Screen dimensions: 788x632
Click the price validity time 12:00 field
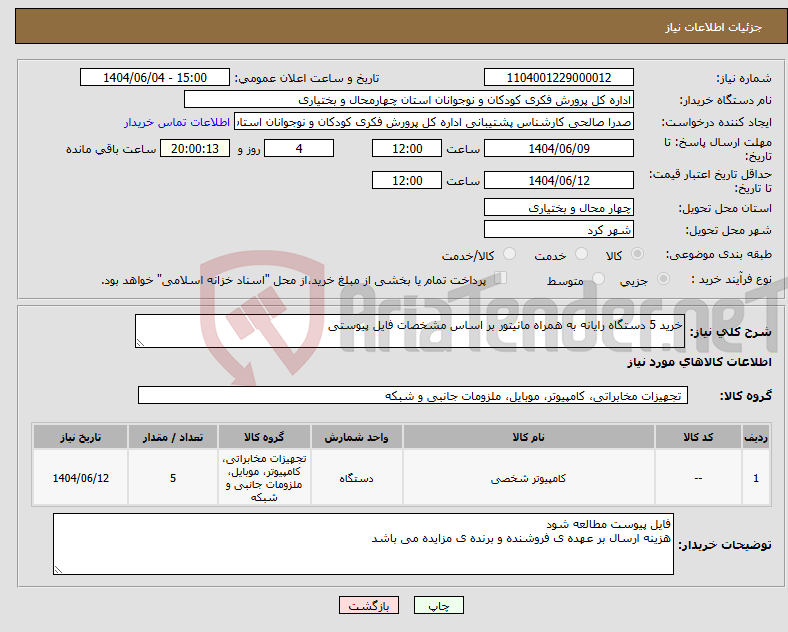pyautogui.click(x=407, y=180)
